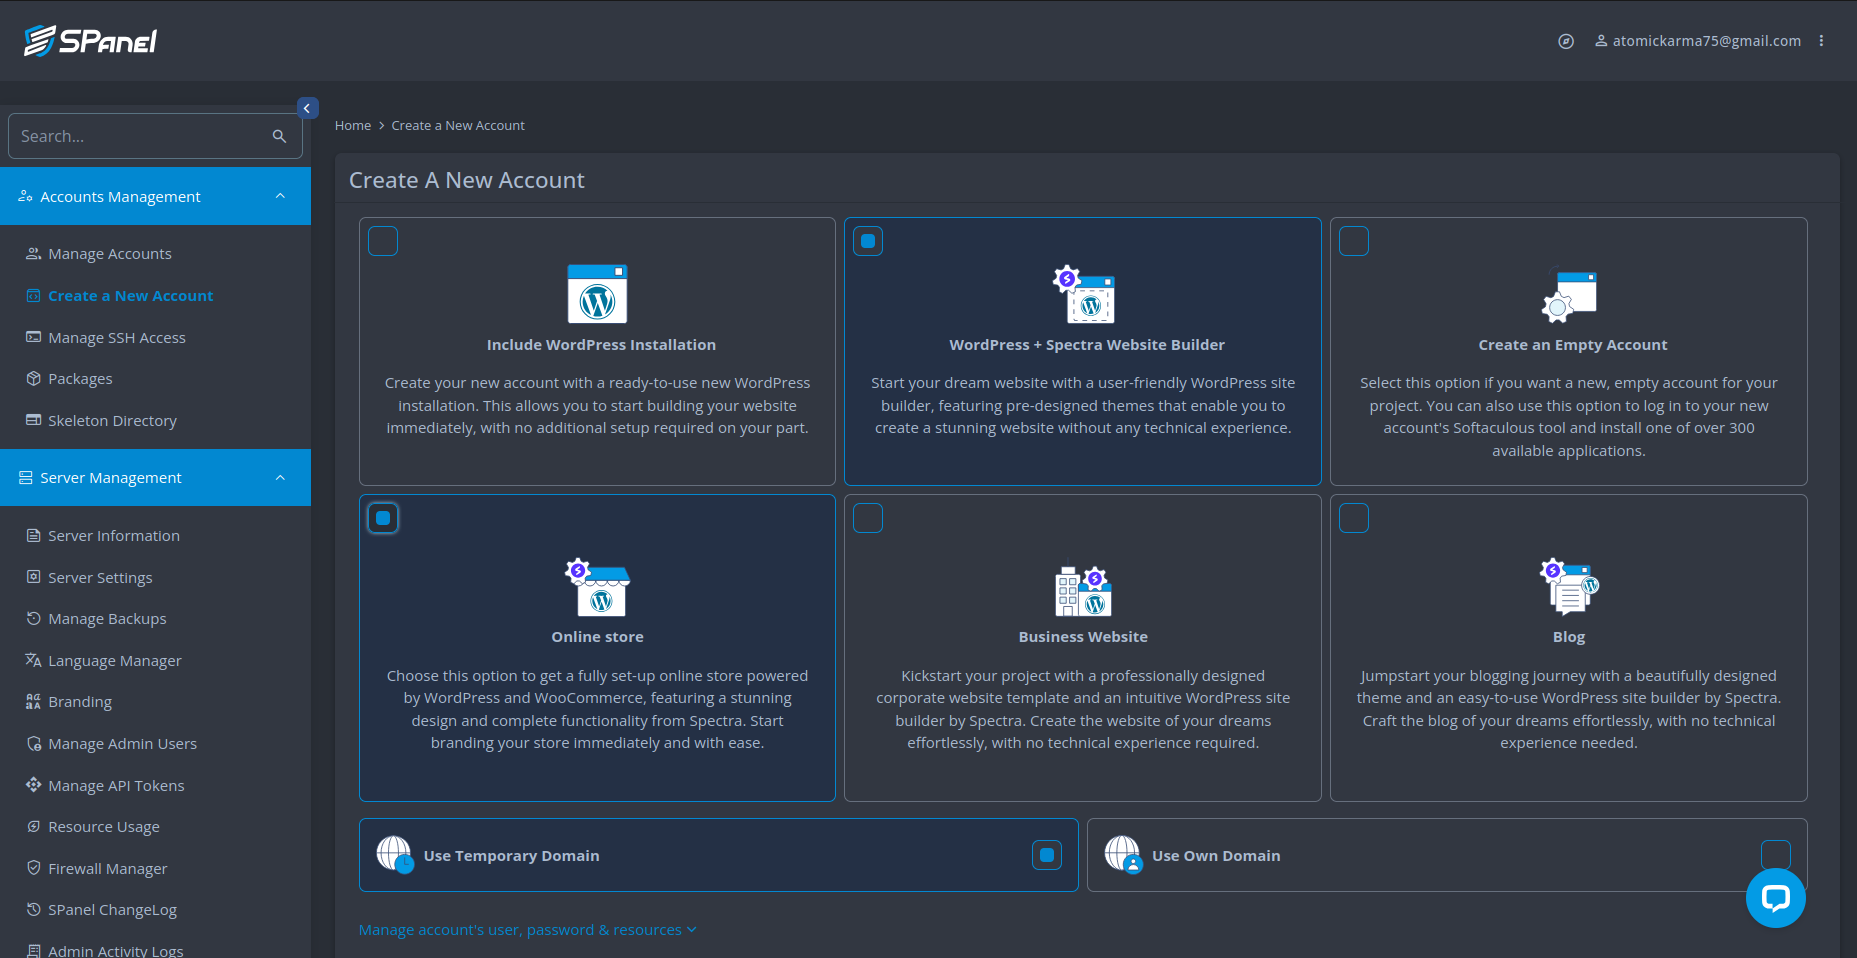This screenshot has width=1857, height=958.
Task: Click inside the Search field
Action: pos(140,135)
